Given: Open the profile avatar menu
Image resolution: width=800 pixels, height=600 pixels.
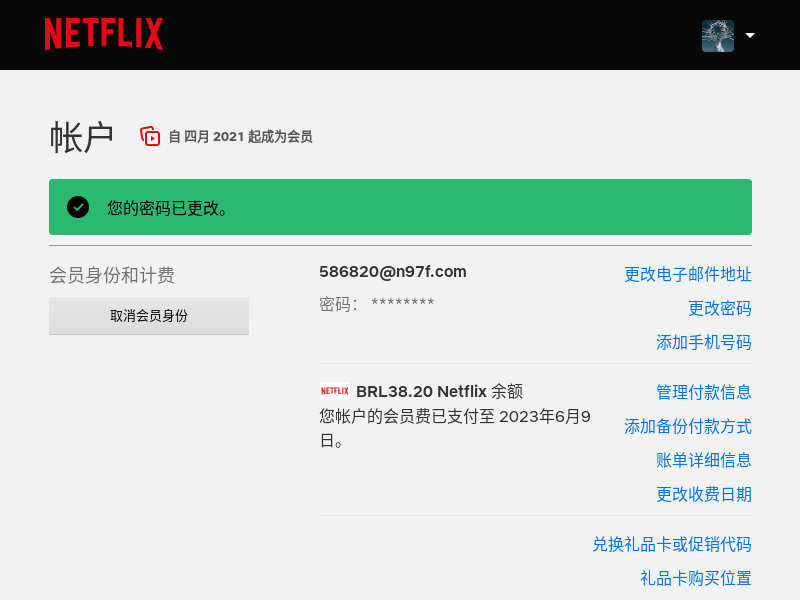Looking at the screenshot, I should tap(718, 36).
